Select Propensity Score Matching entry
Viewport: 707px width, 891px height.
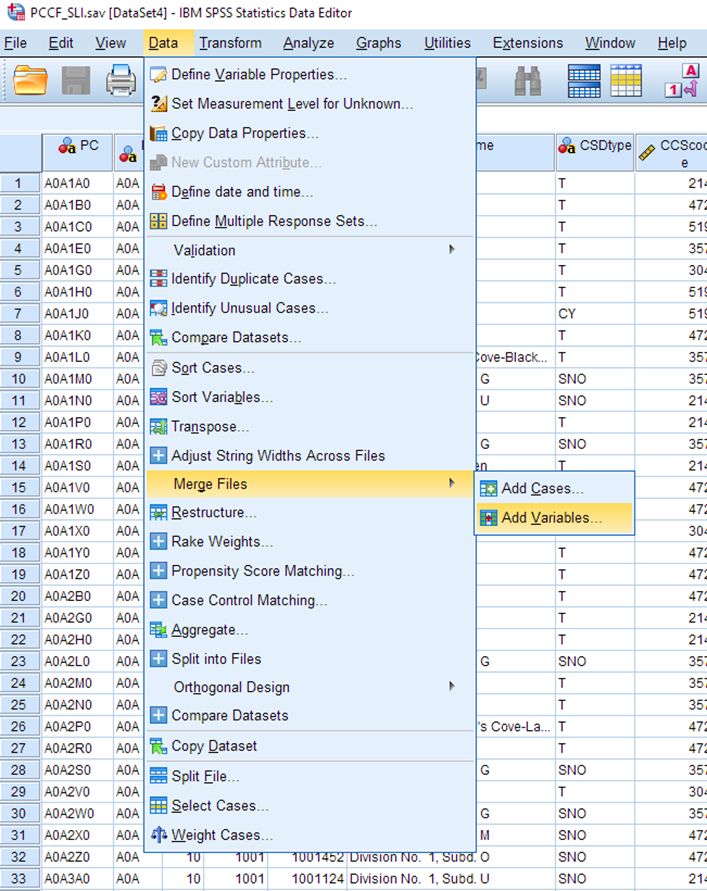pyautogui.click(x=310, y=571)
